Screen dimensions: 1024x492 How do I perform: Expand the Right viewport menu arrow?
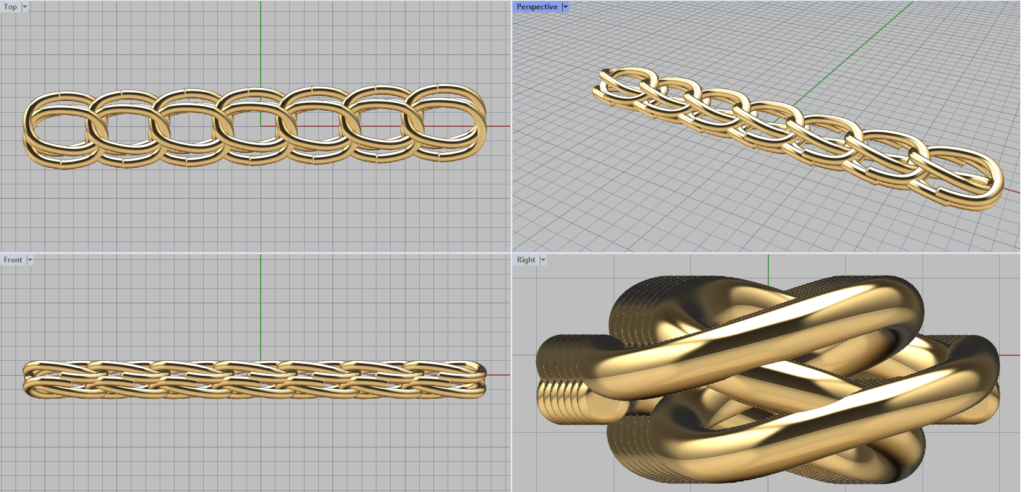[x=542, y=260]
